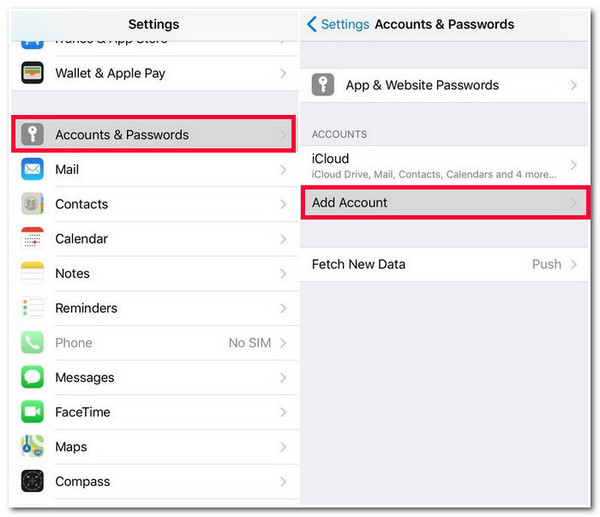
Task: Expand the Phone No SIM chevron
Action: point(283,342)
